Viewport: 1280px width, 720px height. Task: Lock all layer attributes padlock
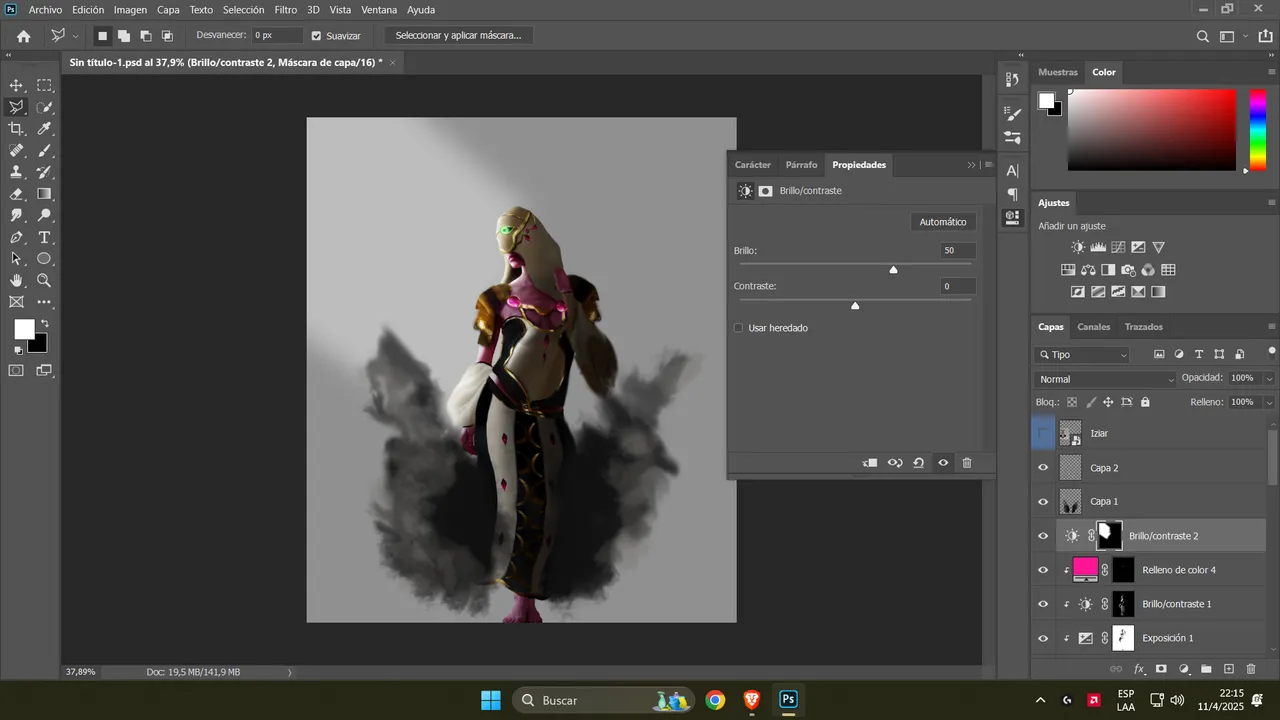(1145, 402)
